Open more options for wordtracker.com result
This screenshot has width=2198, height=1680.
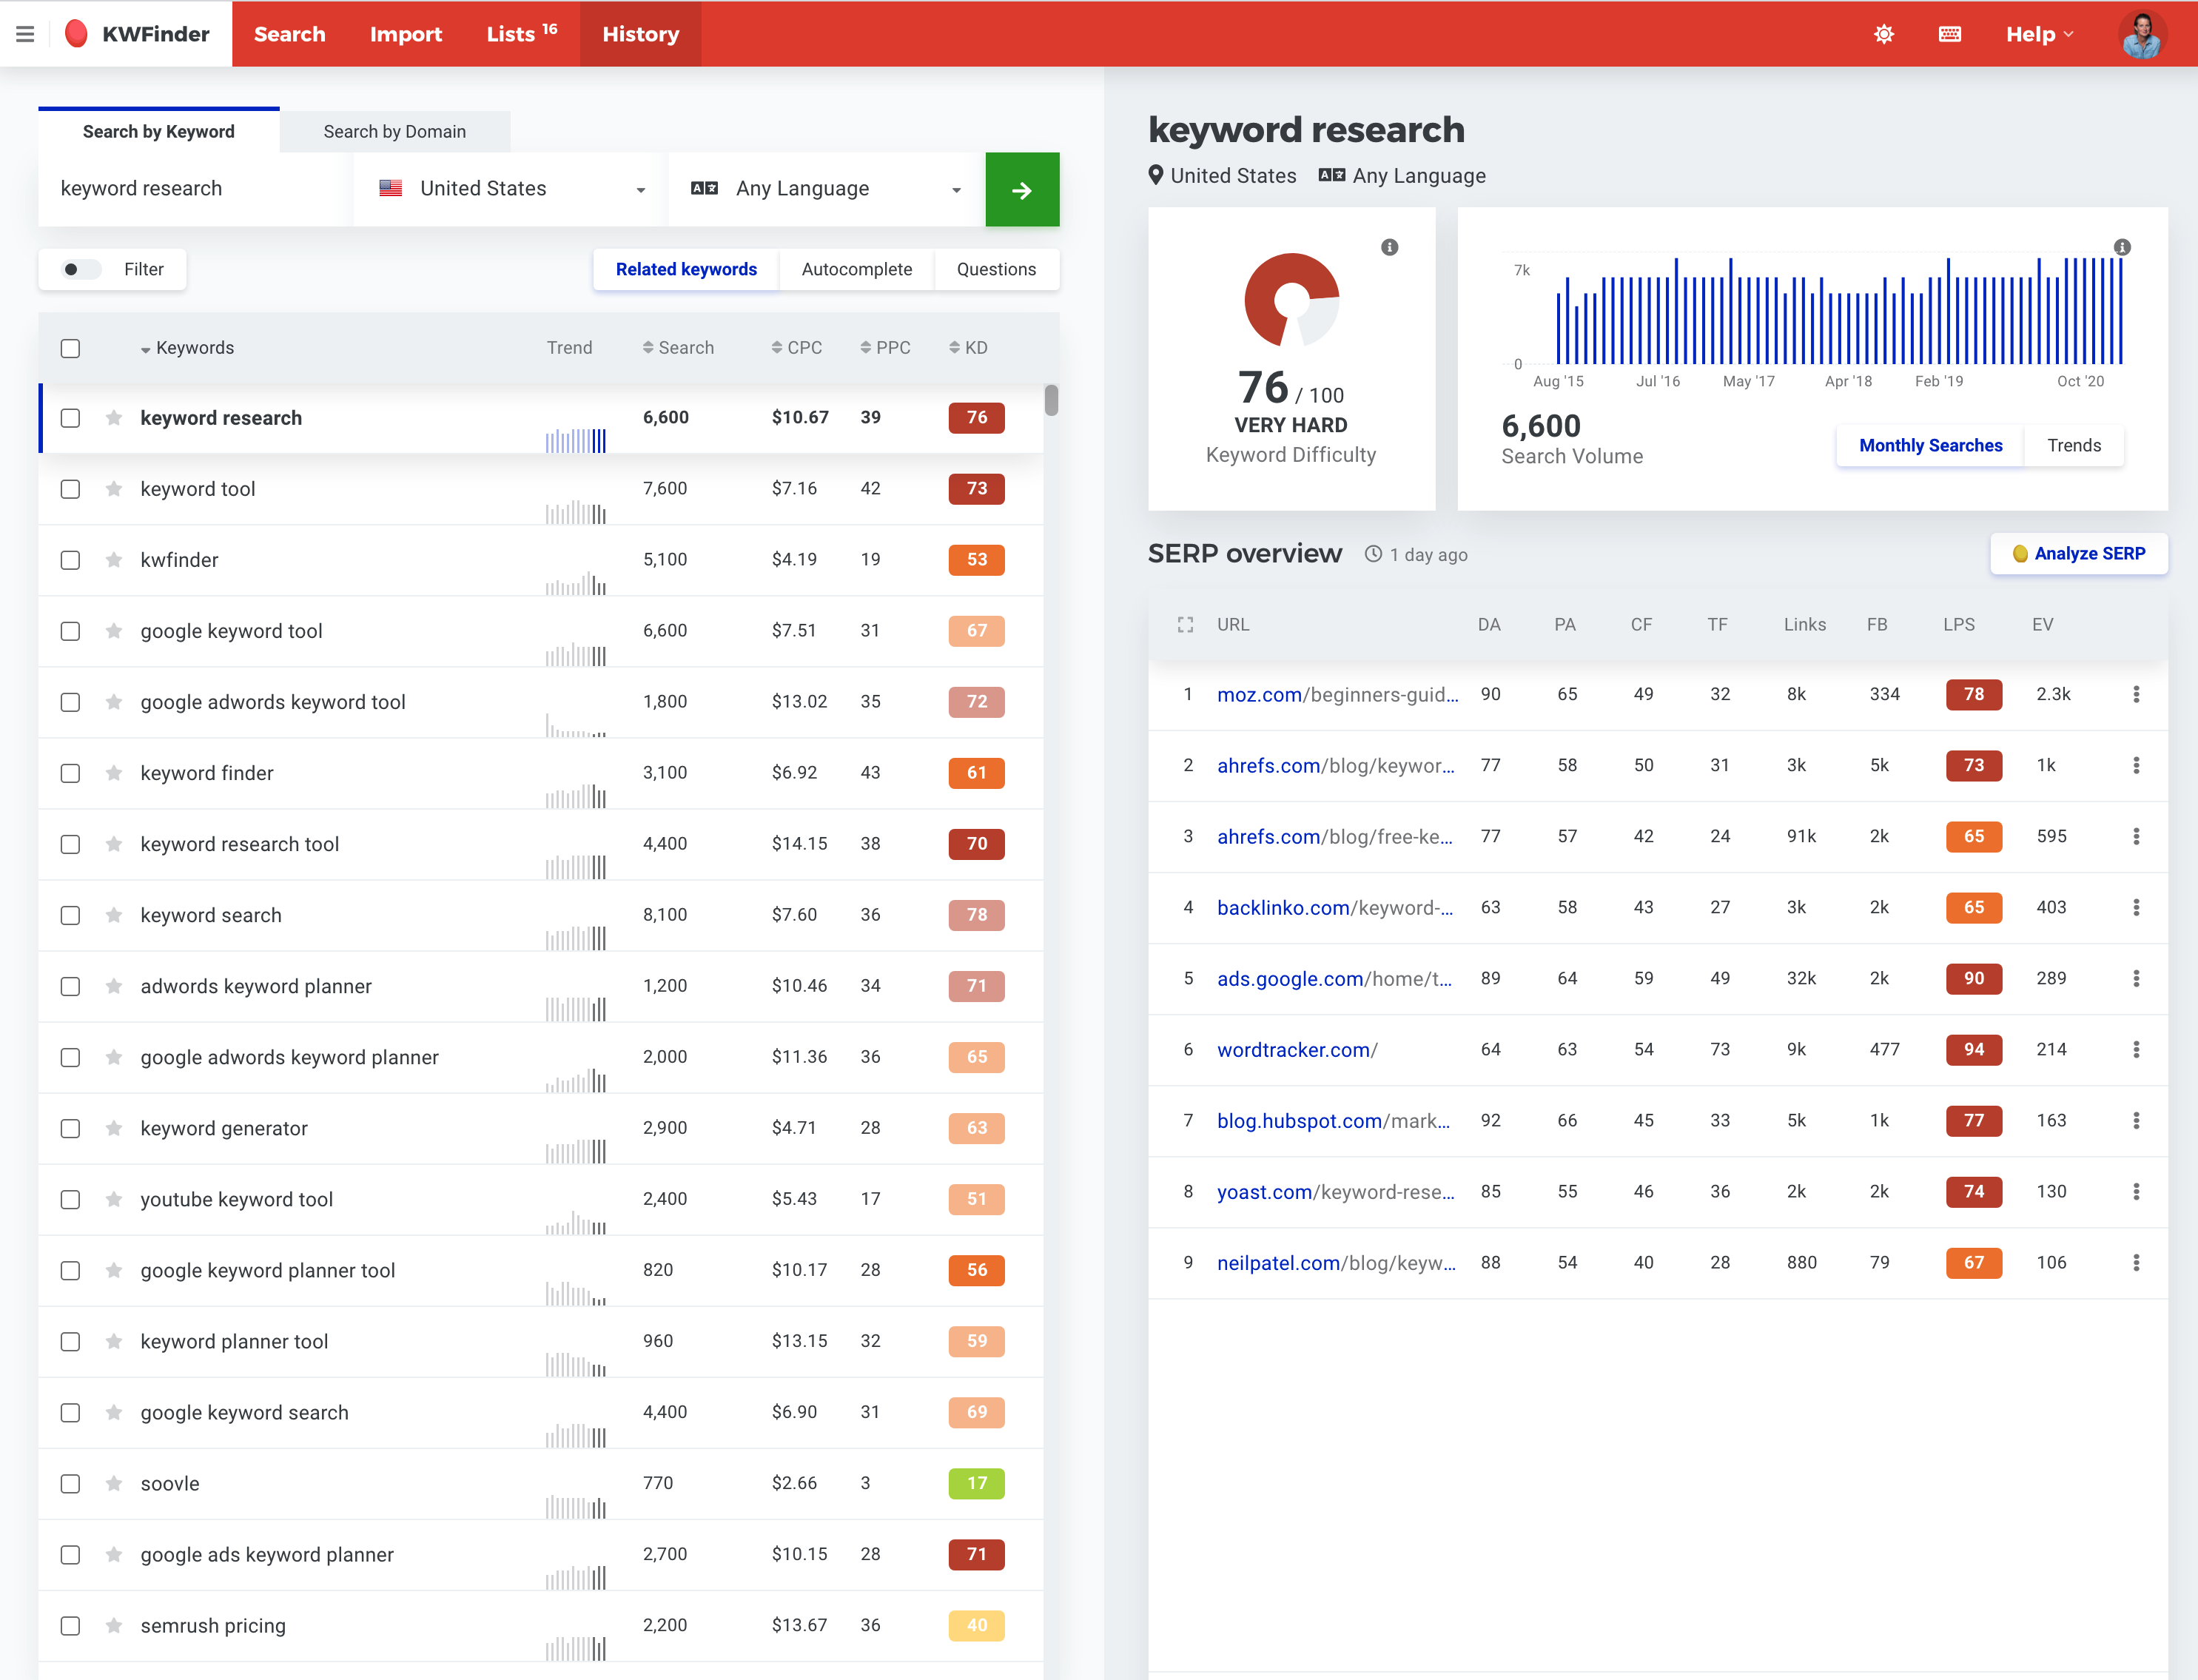[x=2136, y=1049]
